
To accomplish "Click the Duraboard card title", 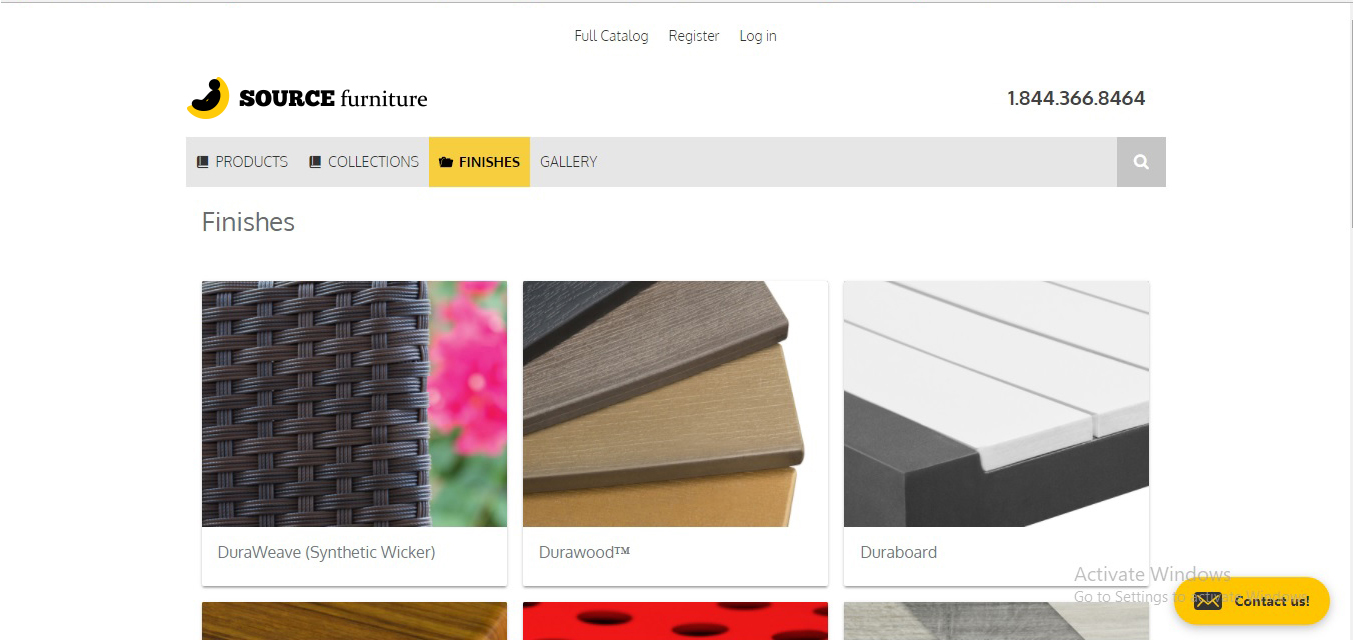I will [x=898, y=552].
